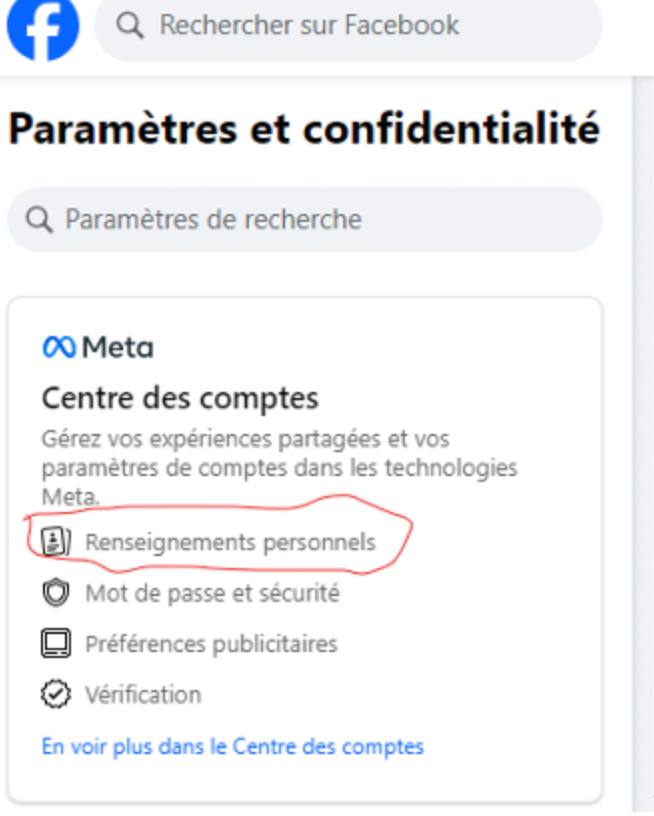
Task: Click the Paramètres et confidentialité title
Action: [304, 130]
